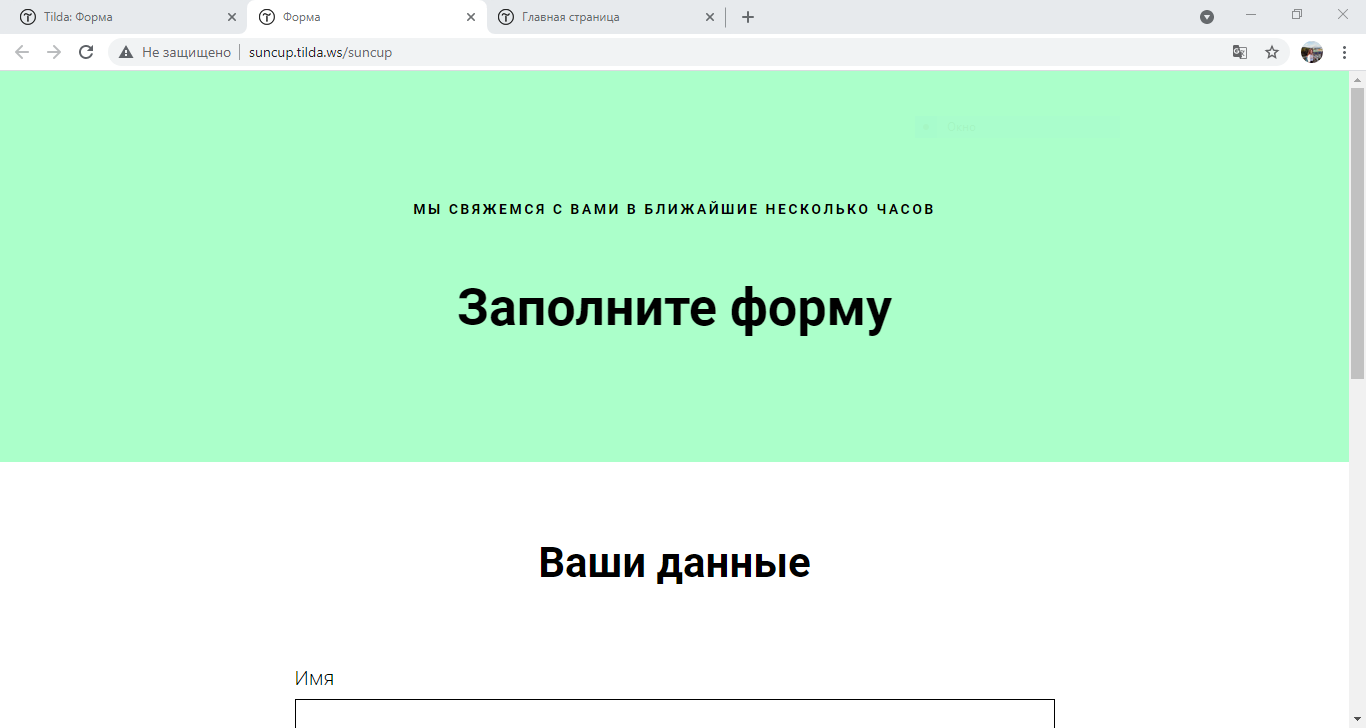The width and height of the screenshot is (1366, 728).
Task: Reload the current page
Action: click(x=86, y=52)
